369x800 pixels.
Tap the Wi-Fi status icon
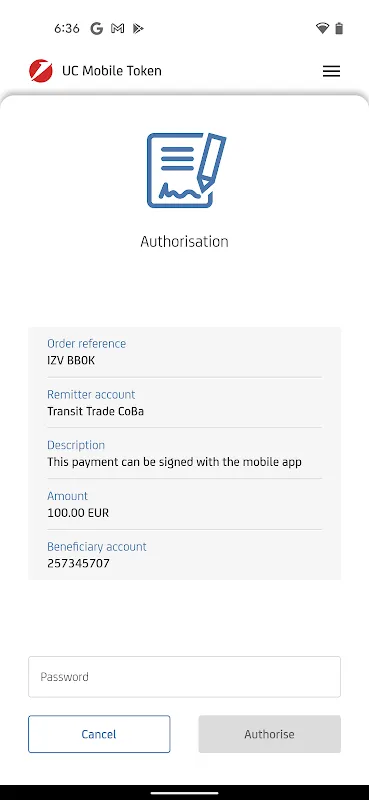click(x=323, y=29)
